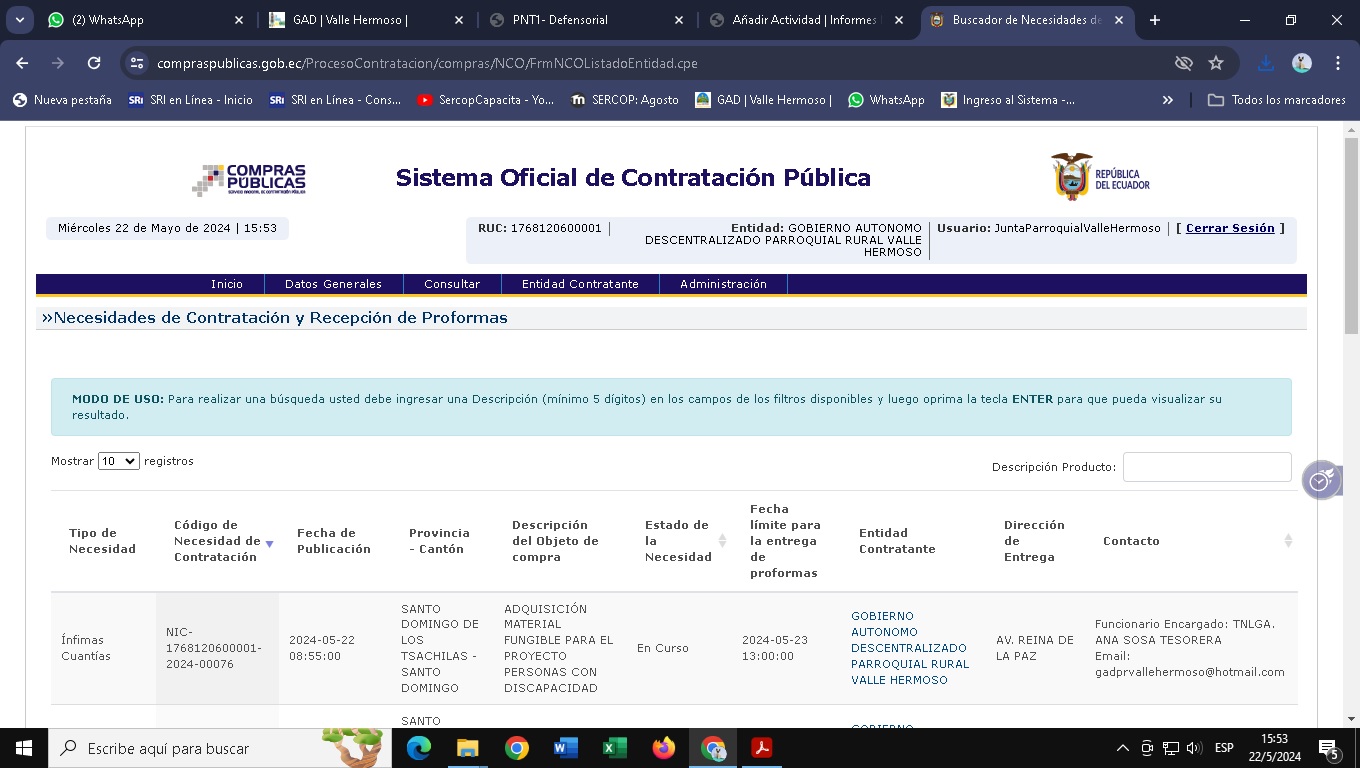The width and height of the screenshot is (1360, 768).
Task: Open GOBIERNO AUTONOMO DESCENTRALIZADO entity link
Action: (908, 648)
